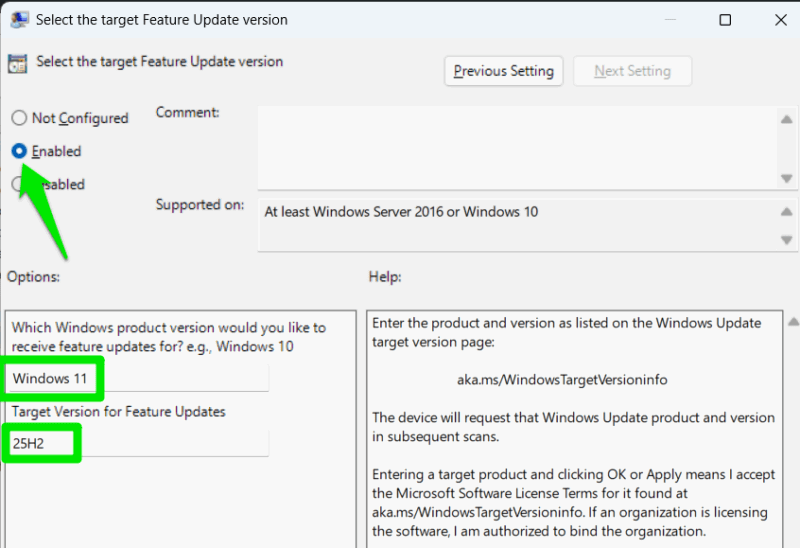Select the Not Configured radio button
This screenshot has width=800, height=548.
19,118
